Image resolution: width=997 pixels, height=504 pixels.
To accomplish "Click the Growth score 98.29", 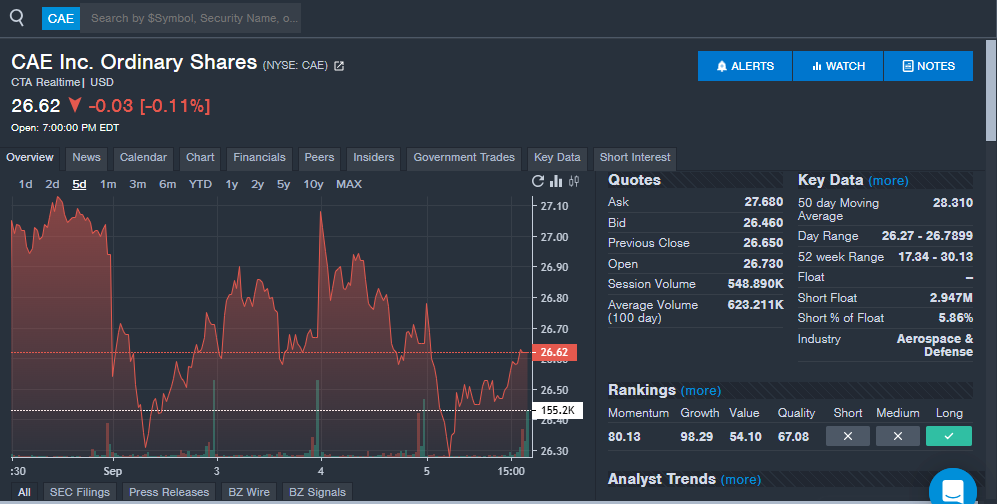I will point(696,437).
